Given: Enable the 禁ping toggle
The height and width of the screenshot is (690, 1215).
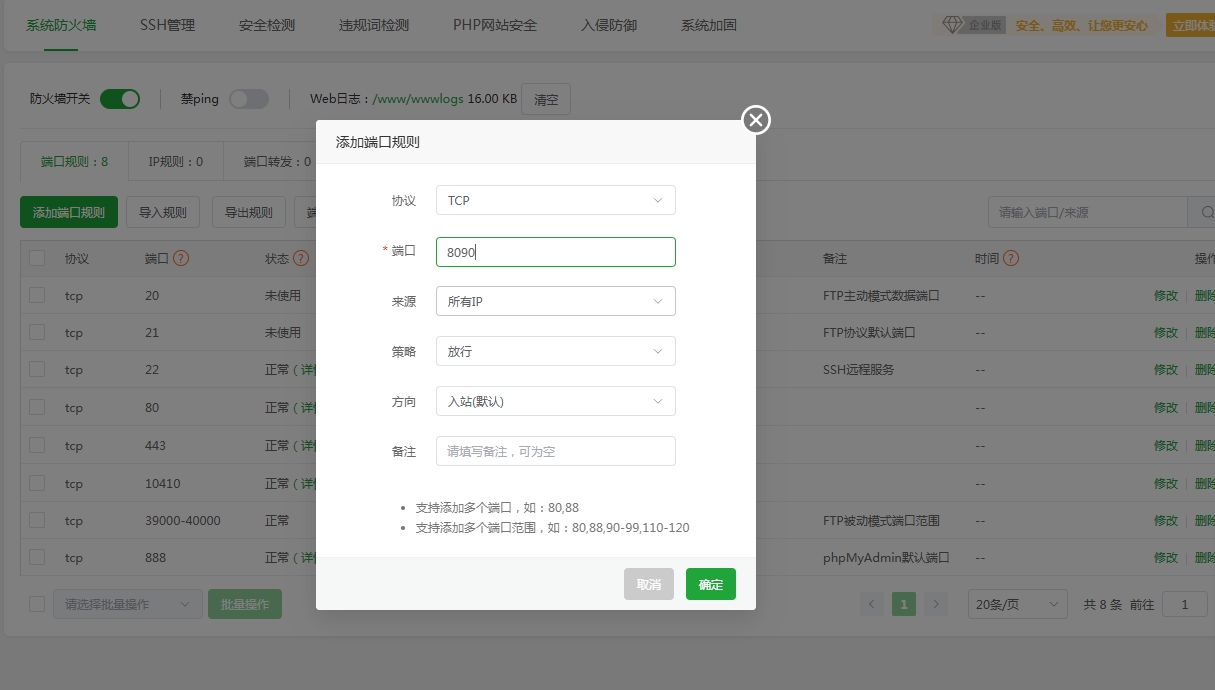Looking at the screenshot, I should point(249,99).
